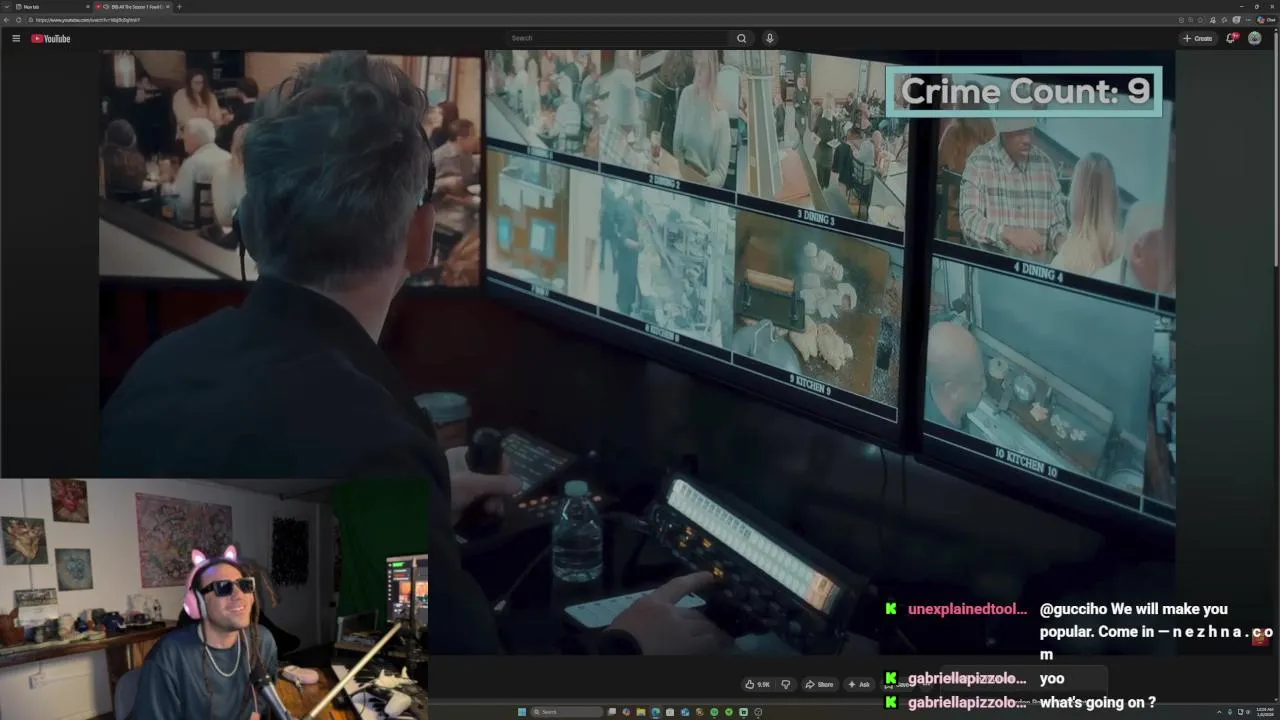Go back with browser back arrow
This screenshot has width=1280, height=720.
(6, 20)
